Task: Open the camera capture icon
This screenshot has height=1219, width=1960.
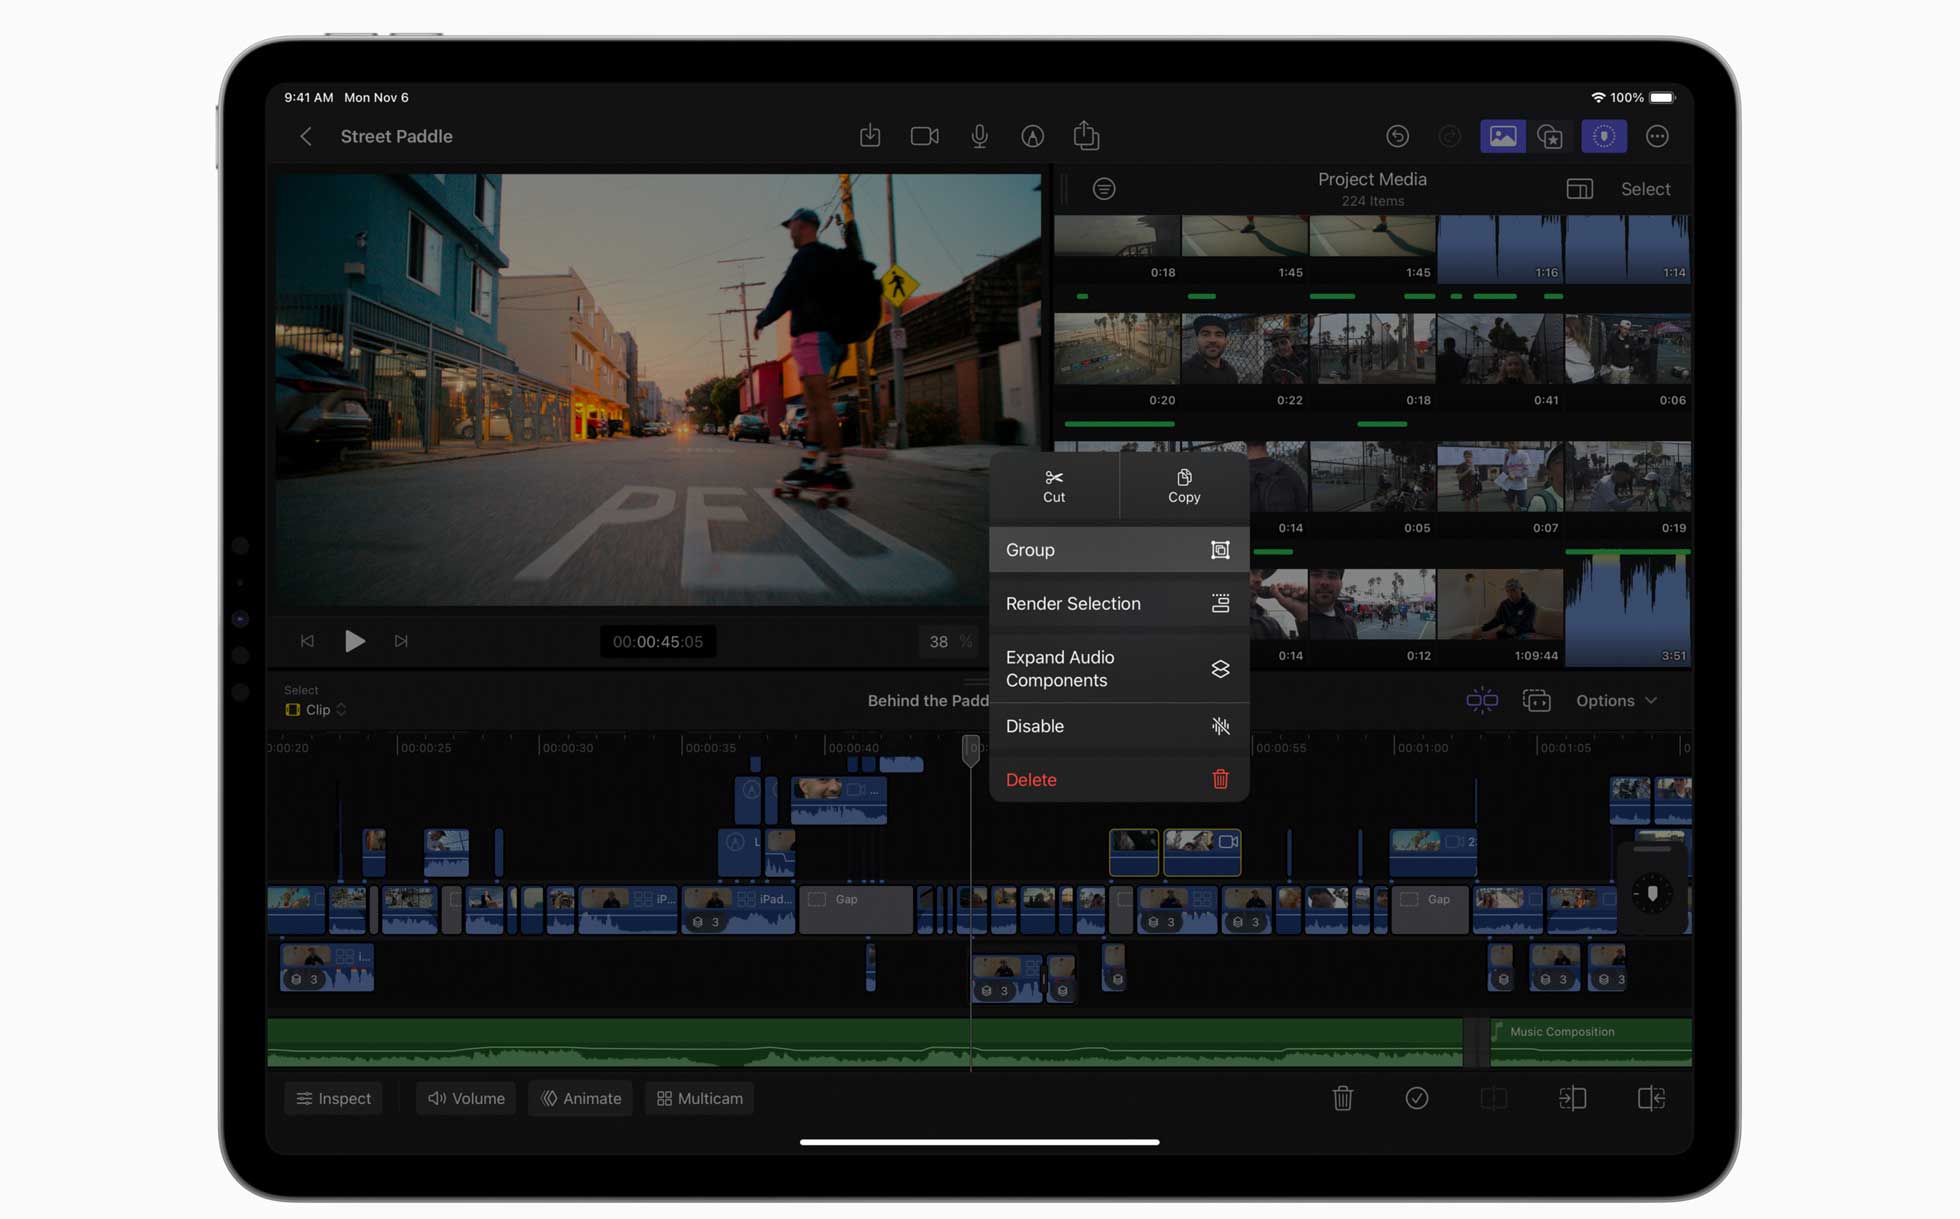Action: [924, 136]
